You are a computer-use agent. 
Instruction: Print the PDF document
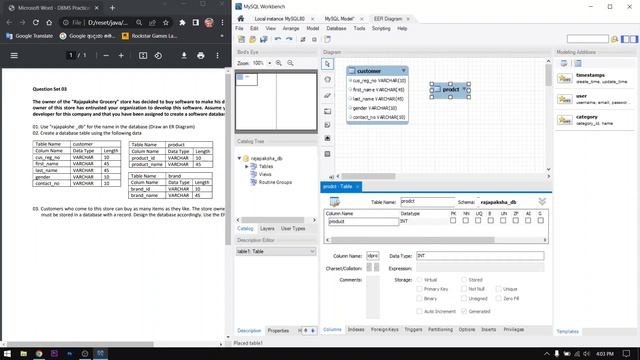[x=200, y=56]
